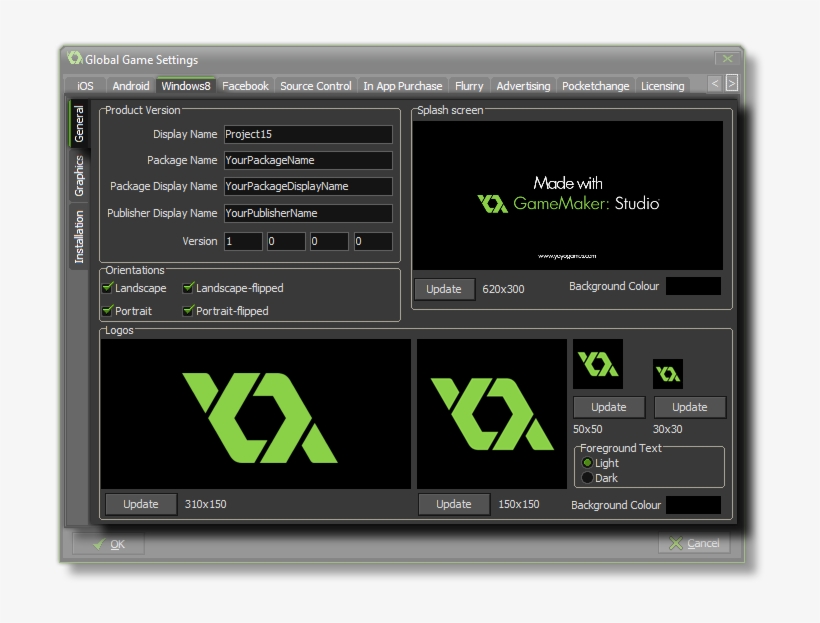
Task: Discard changes with the Cancel button
Action: click(x=694, y=543)
